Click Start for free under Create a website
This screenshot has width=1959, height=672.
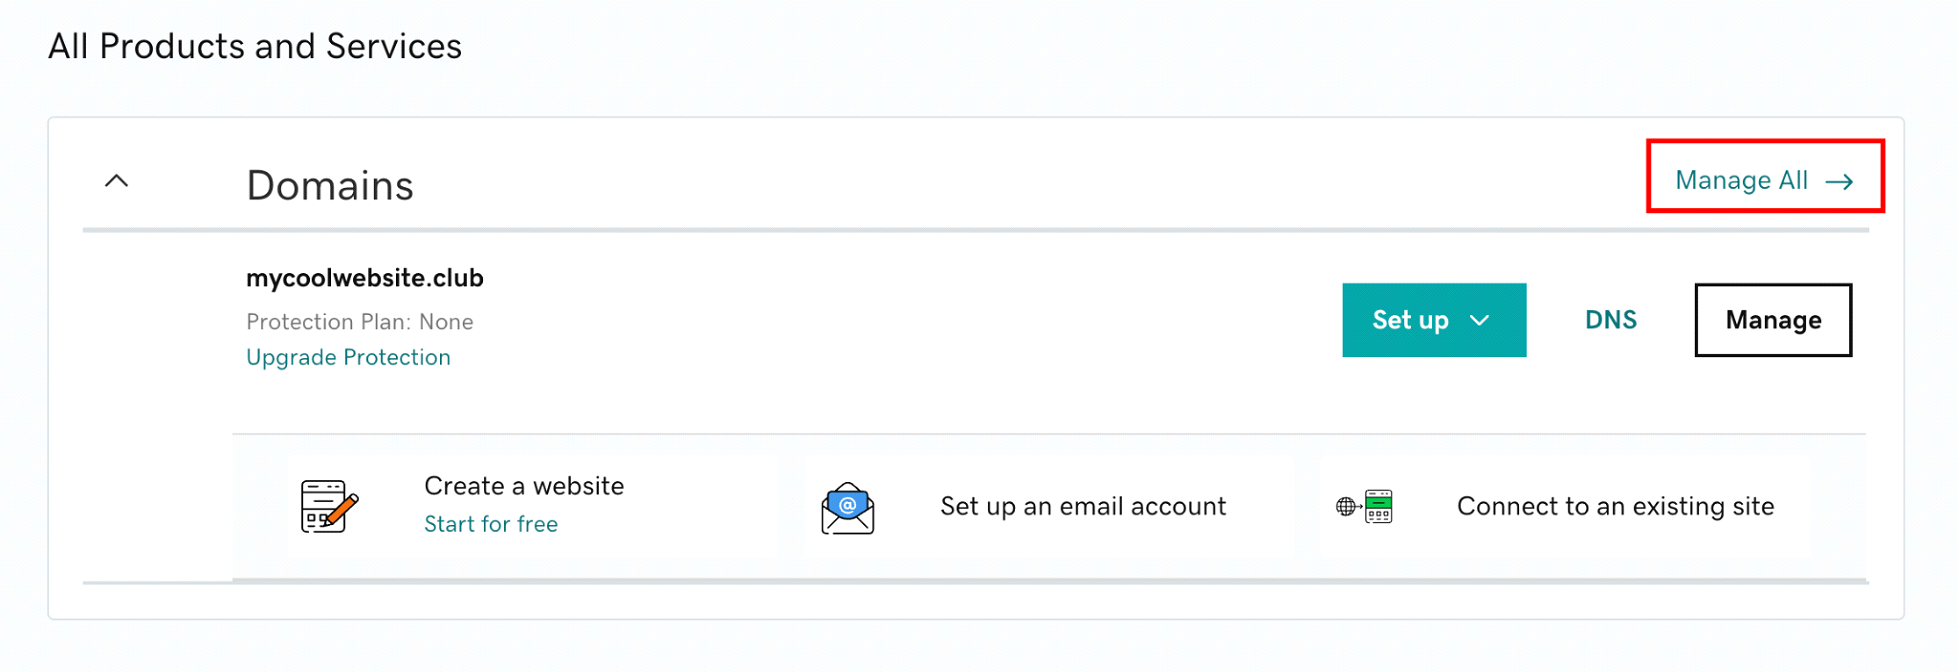point(491,523)
